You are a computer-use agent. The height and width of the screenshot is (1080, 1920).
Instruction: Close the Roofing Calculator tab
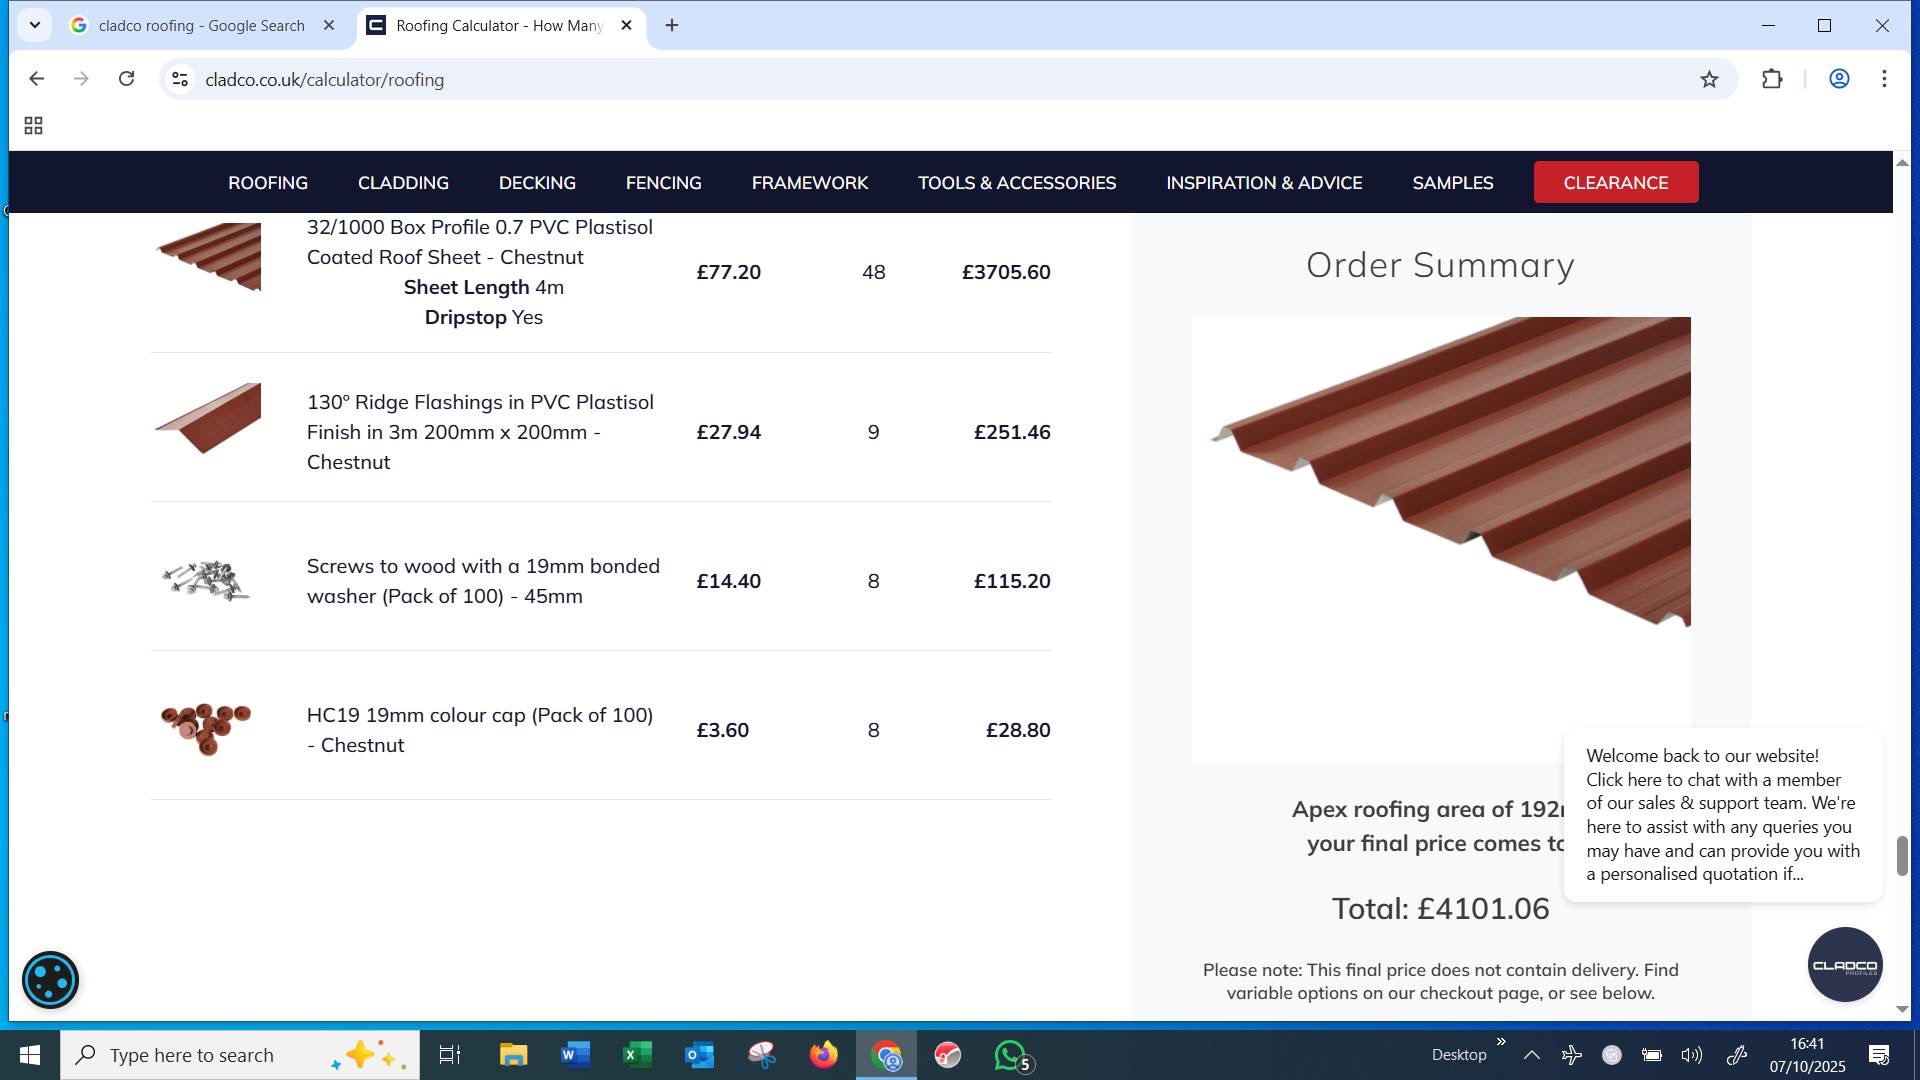tap(626, 26)
